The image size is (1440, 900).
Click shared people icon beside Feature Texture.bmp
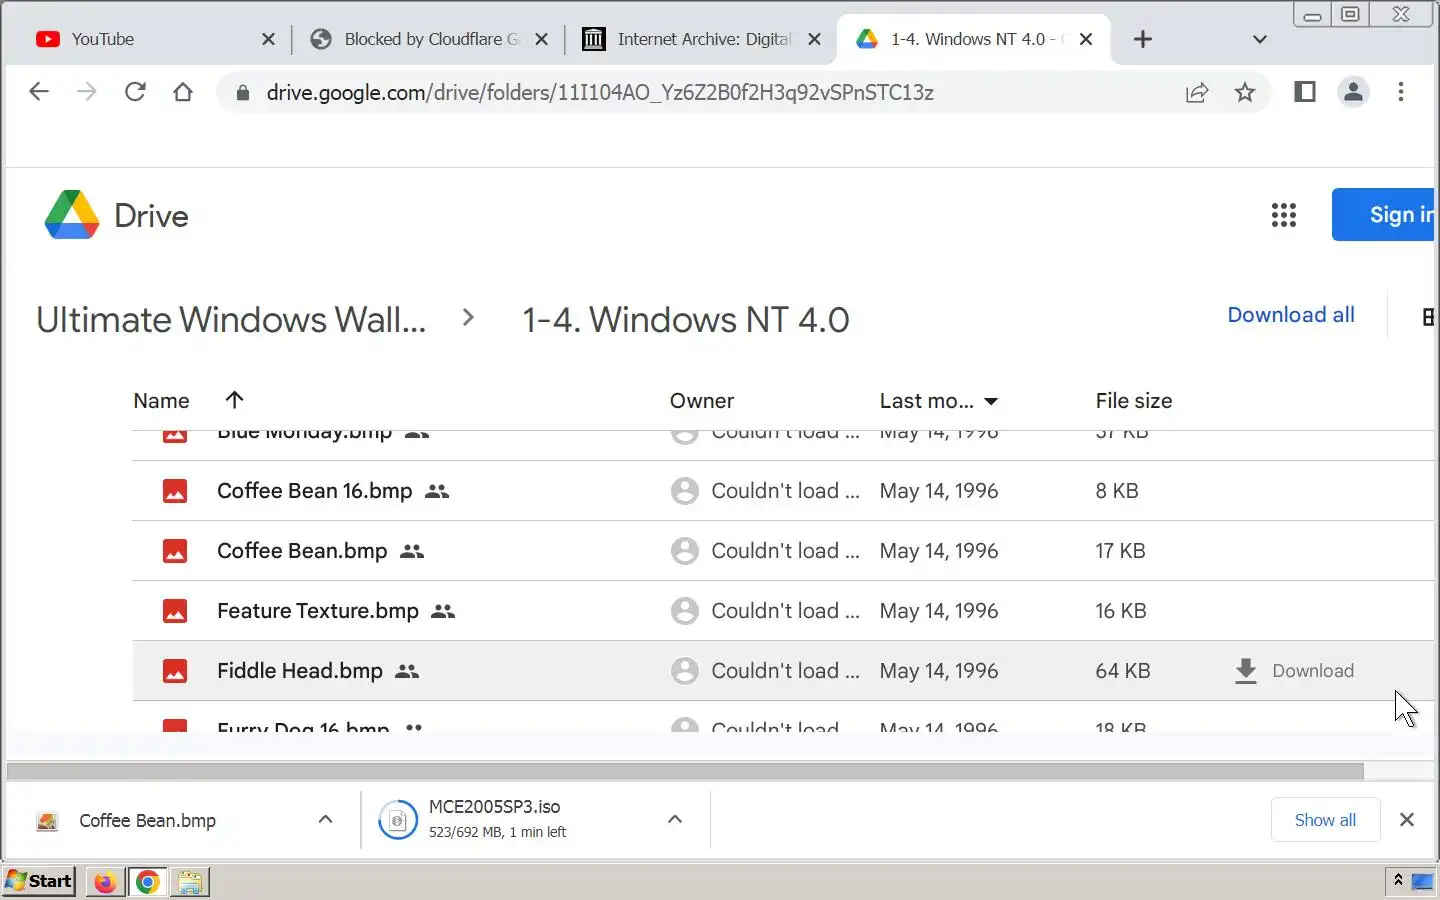tap(443, 611)
